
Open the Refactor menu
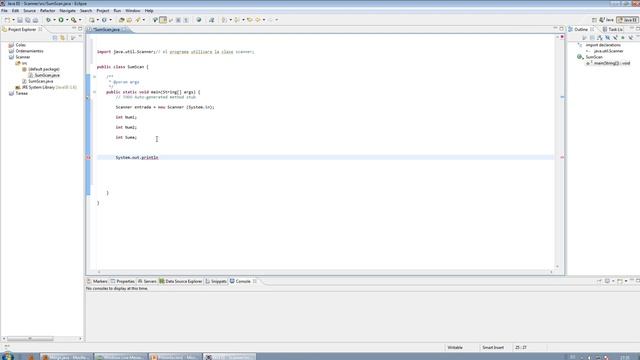47,11
